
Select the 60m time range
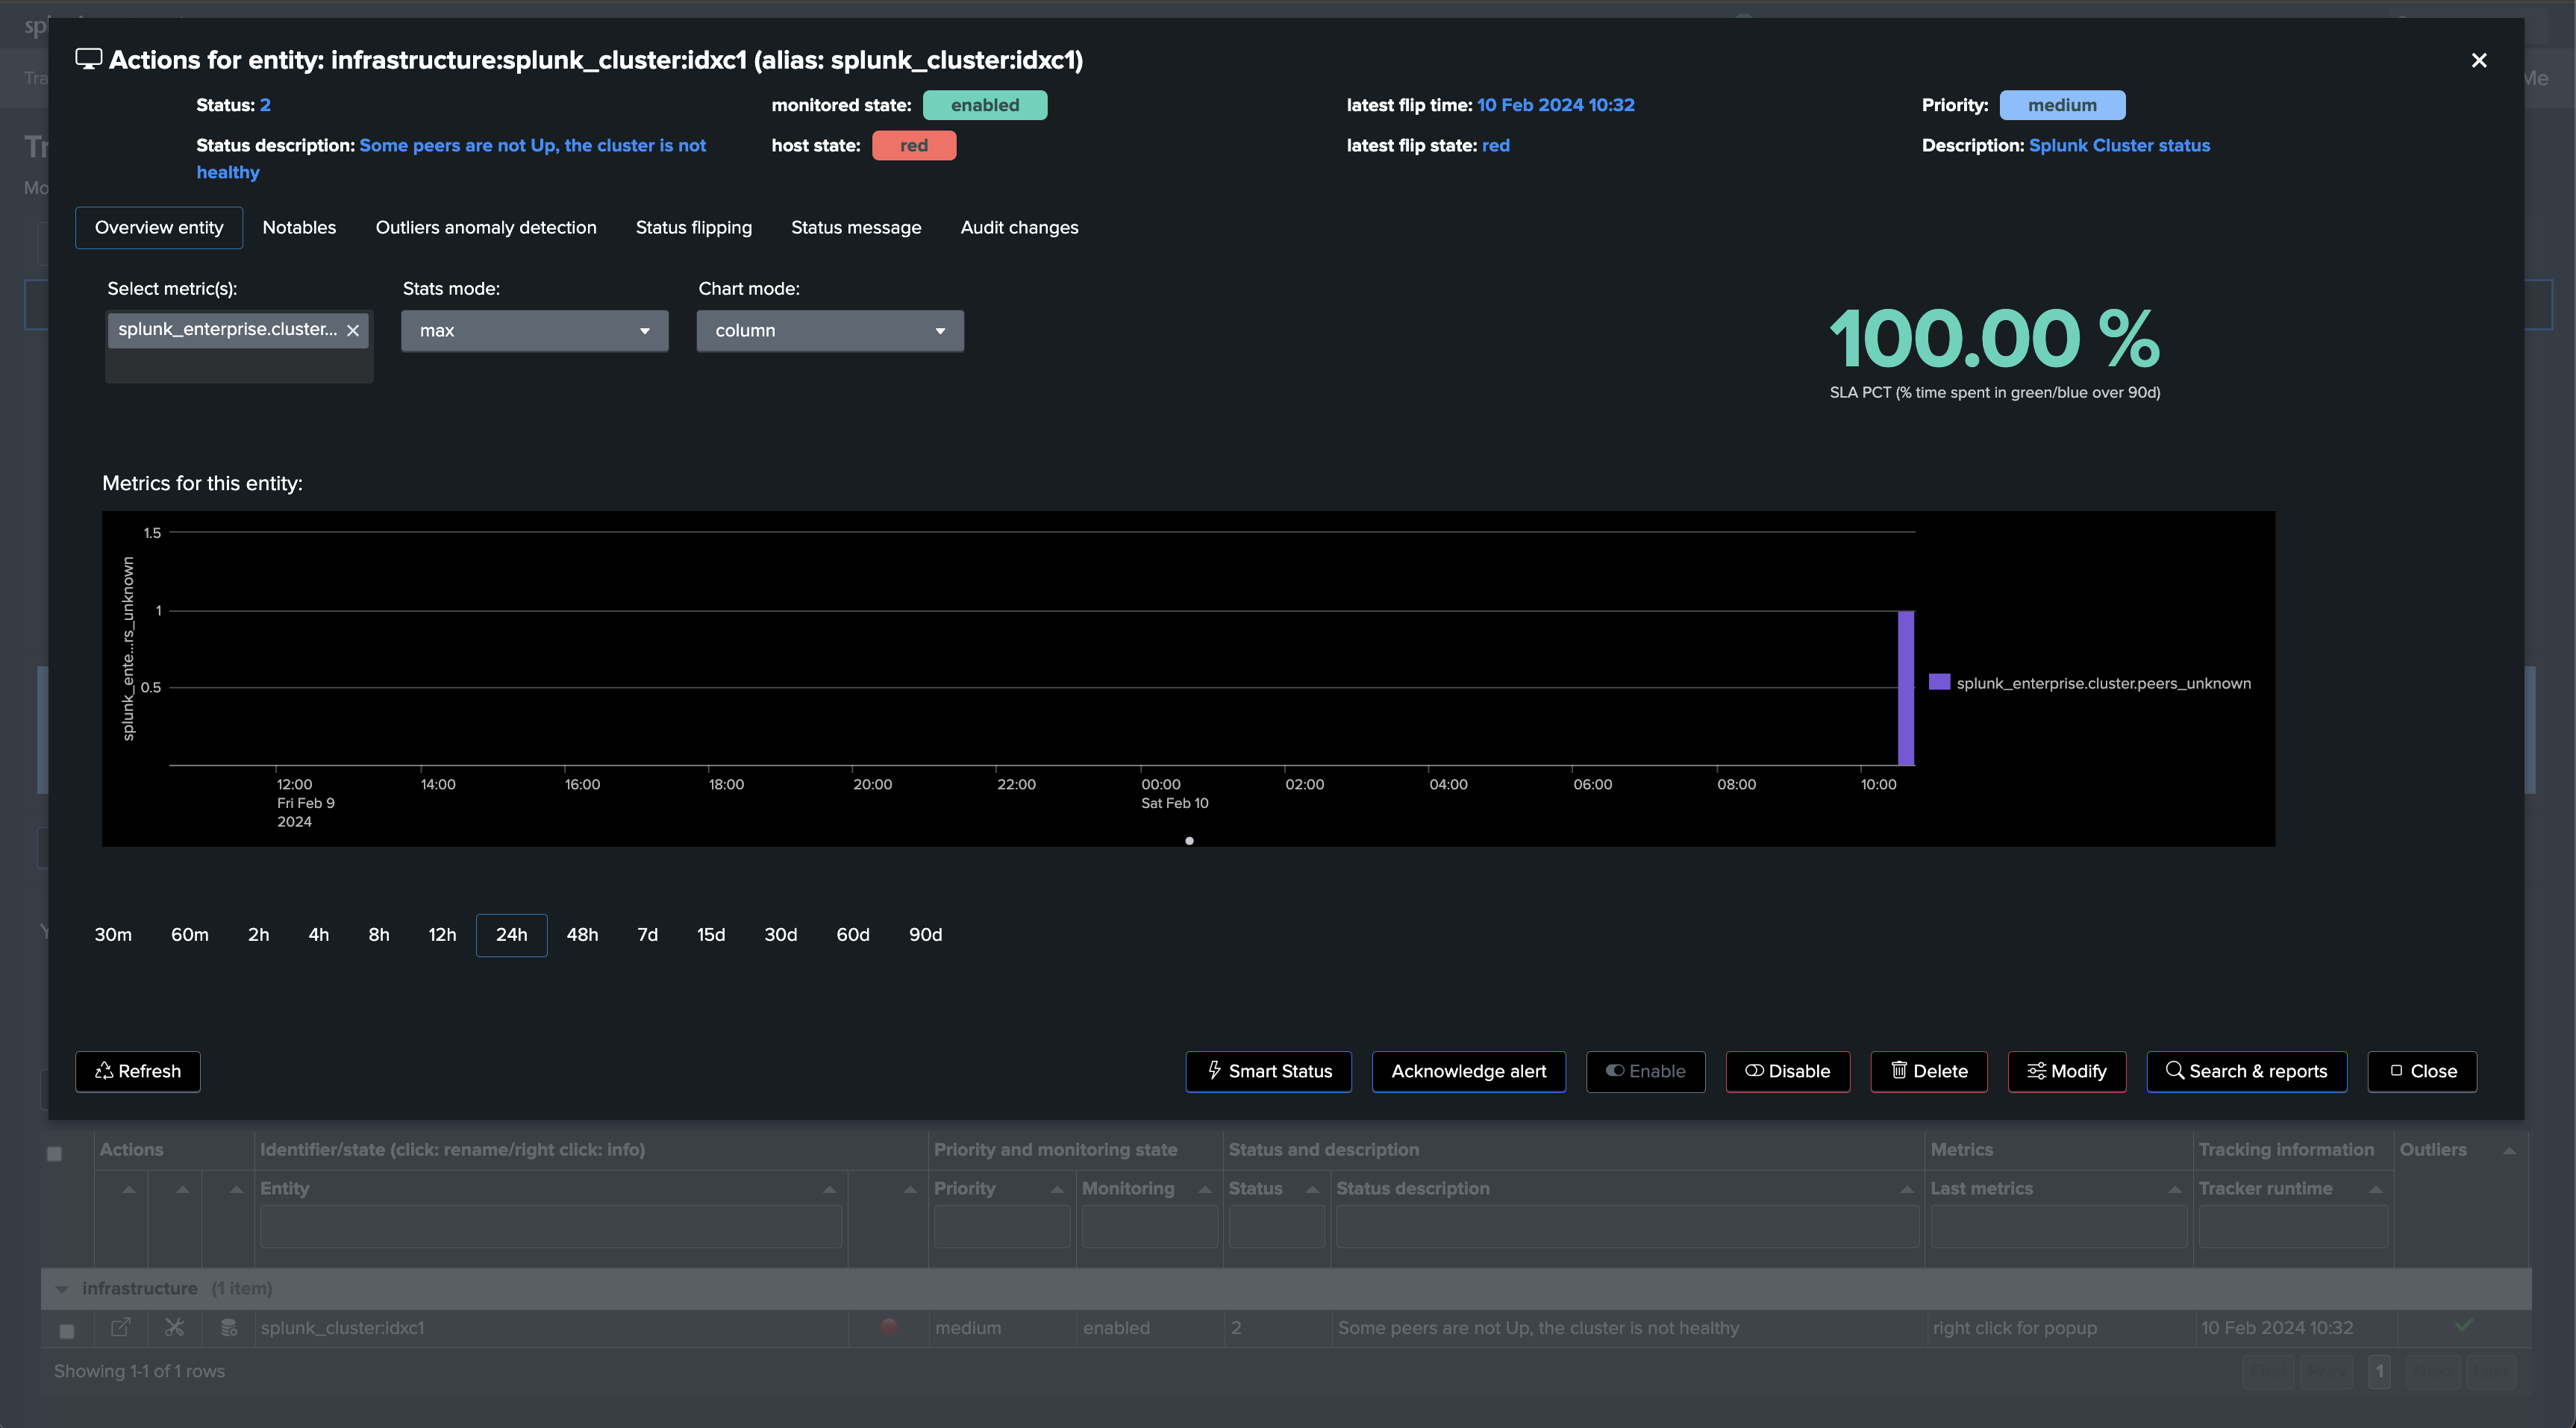[x=190, y=935]
